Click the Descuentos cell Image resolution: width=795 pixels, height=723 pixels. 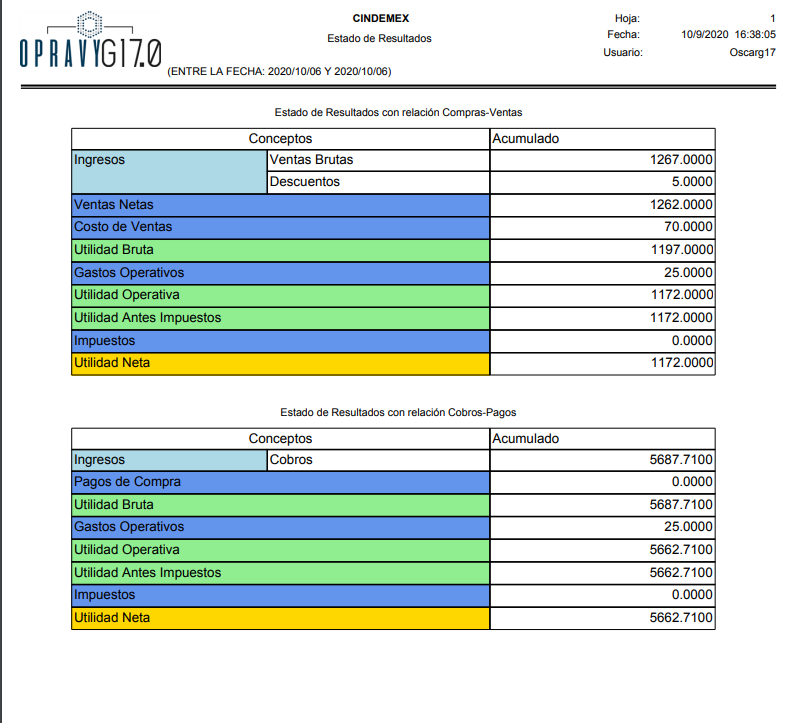click(x=378, y=183)
